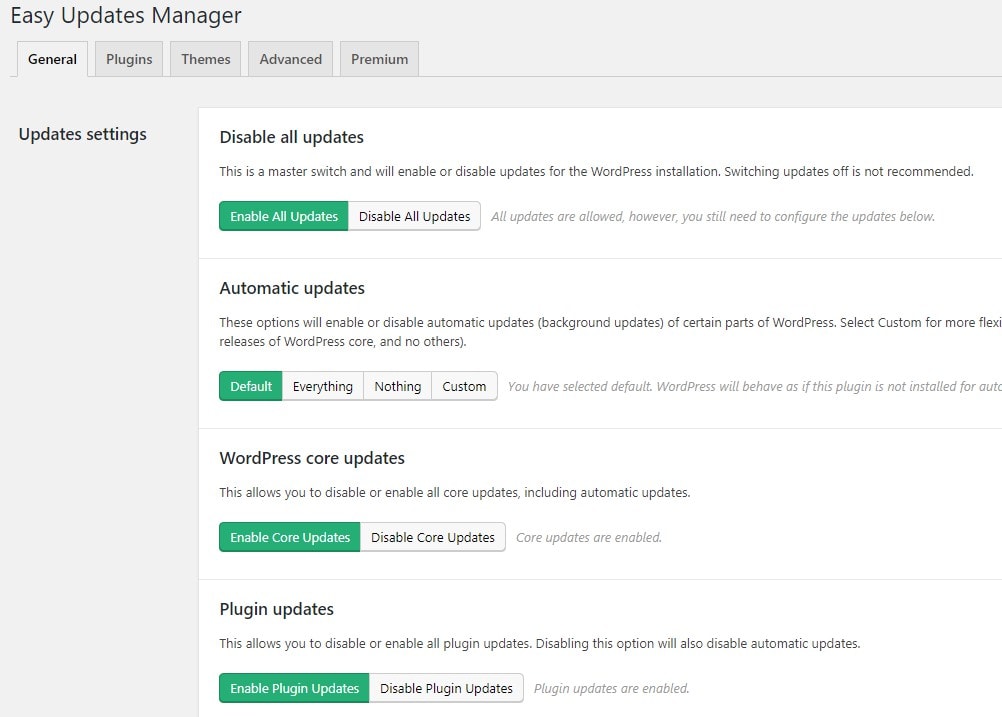This screenshot has width=1002, height=717.
Task: Click the 'Core updates are enabled' status text
Action: tap(588, 537)
